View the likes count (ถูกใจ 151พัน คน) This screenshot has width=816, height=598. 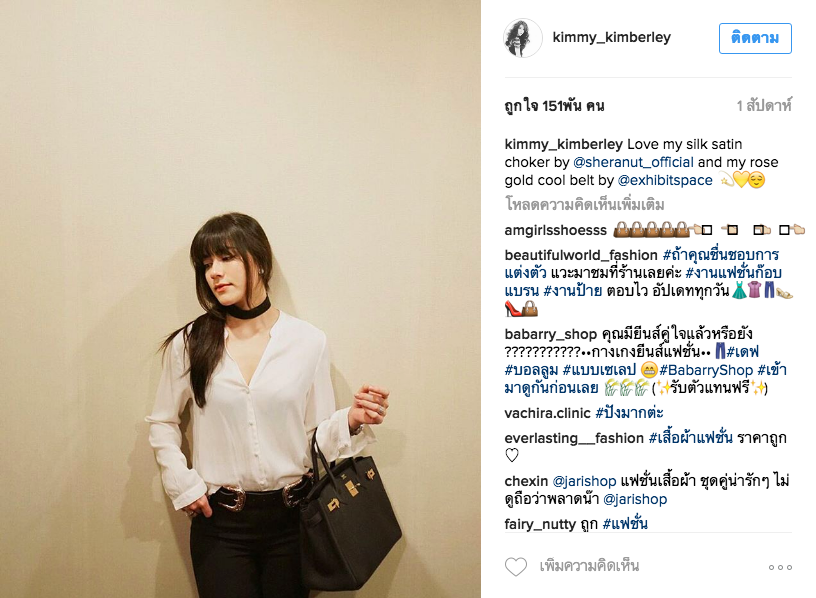click(554, 106)
